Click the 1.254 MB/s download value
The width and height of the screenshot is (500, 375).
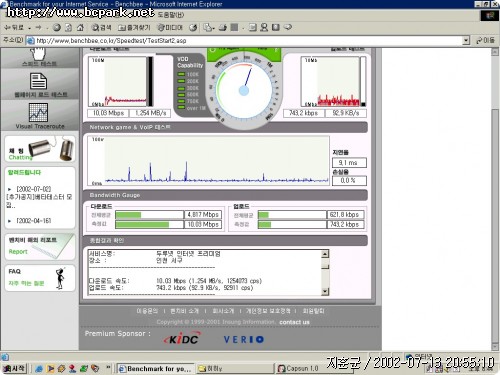tap(150, 113)
